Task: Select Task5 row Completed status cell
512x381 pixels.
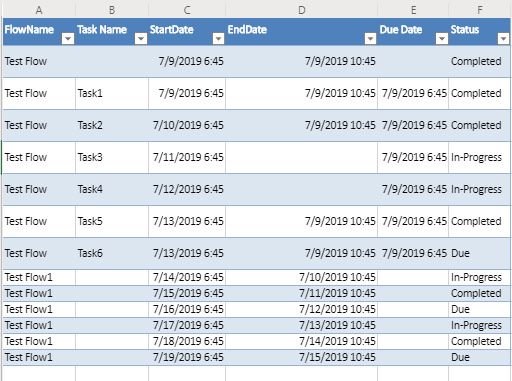Action: coord(479,221)
